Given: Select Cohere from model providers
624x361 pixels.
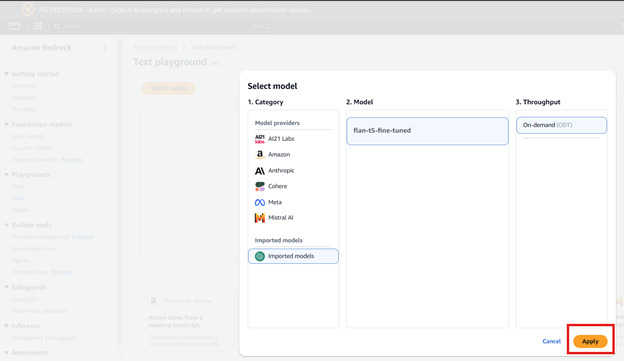Looking at the screenshot, I should pyautogui.click(x=271, y=186).
